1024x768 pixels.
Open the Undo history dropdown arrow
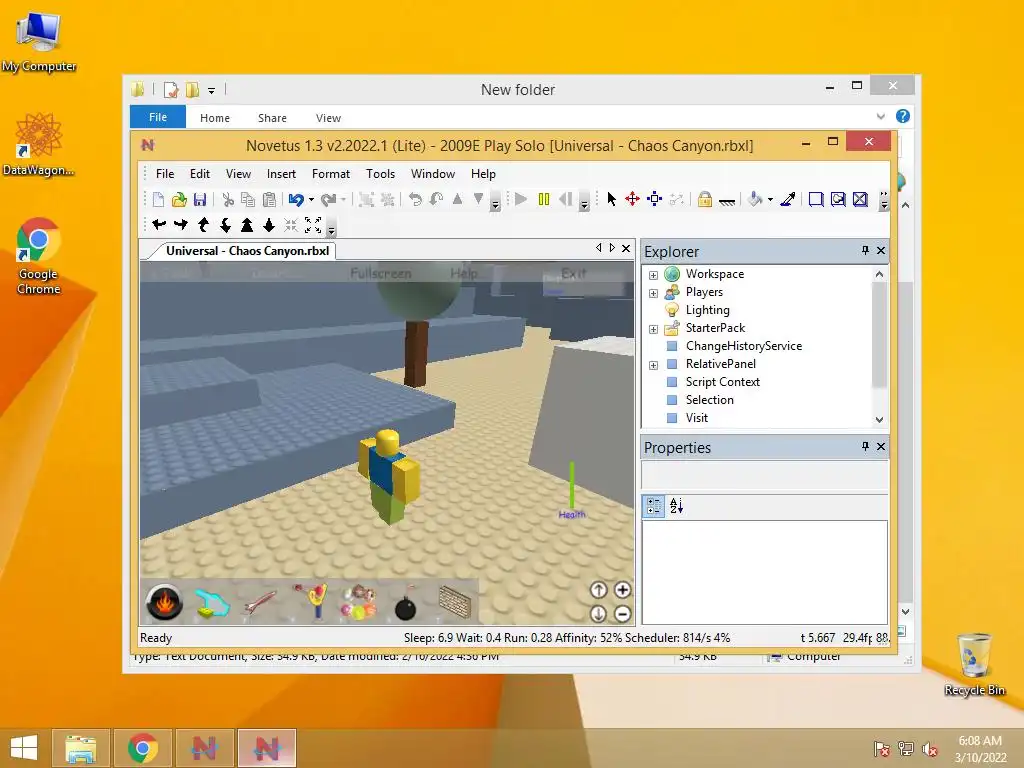312,200
